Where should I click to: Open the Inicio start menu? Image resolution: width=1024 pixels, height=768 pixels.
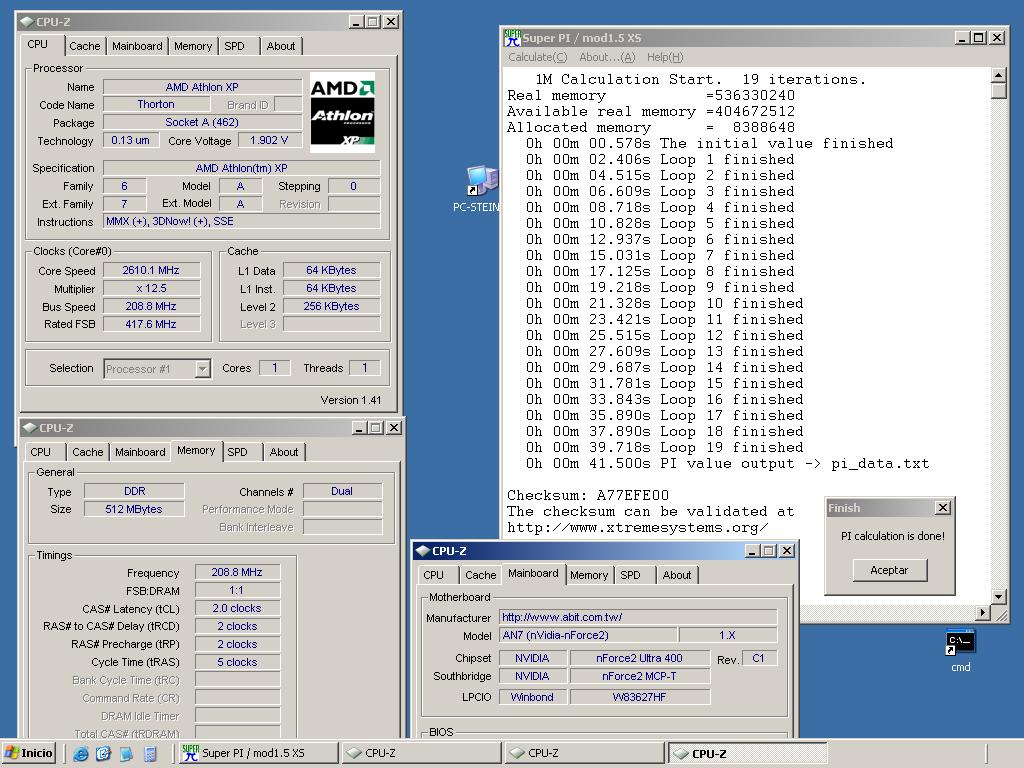click(29, 753)
